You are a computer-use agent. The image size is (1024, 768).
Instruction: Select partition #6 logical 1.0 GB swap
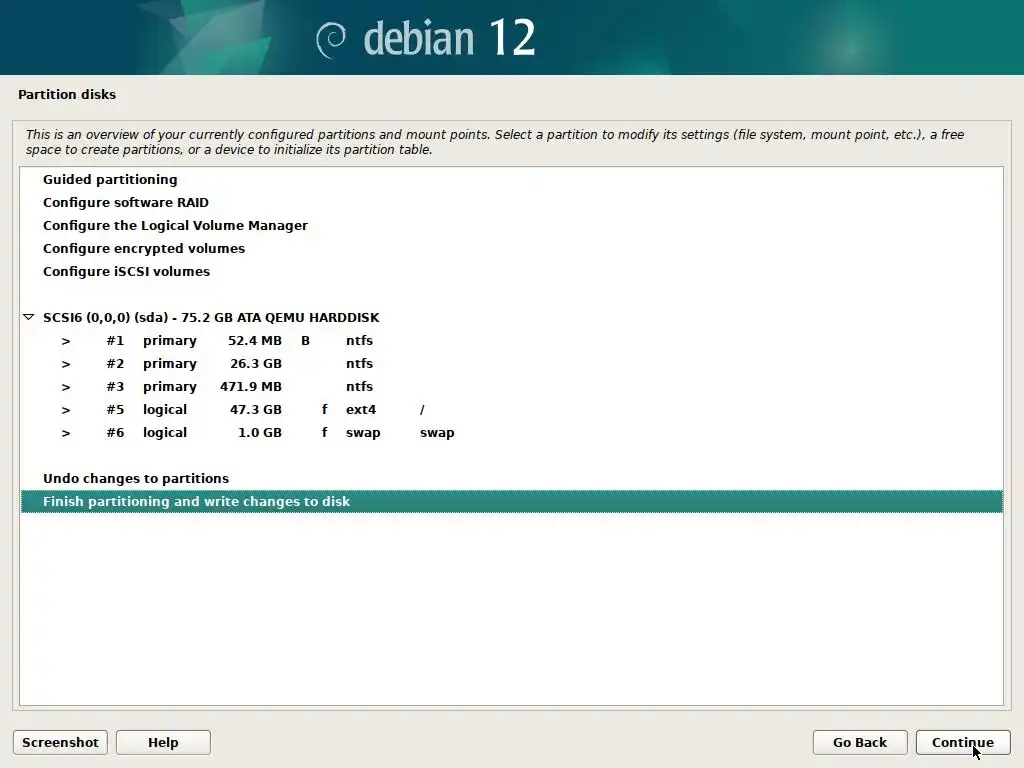click(x=511, y=432)
